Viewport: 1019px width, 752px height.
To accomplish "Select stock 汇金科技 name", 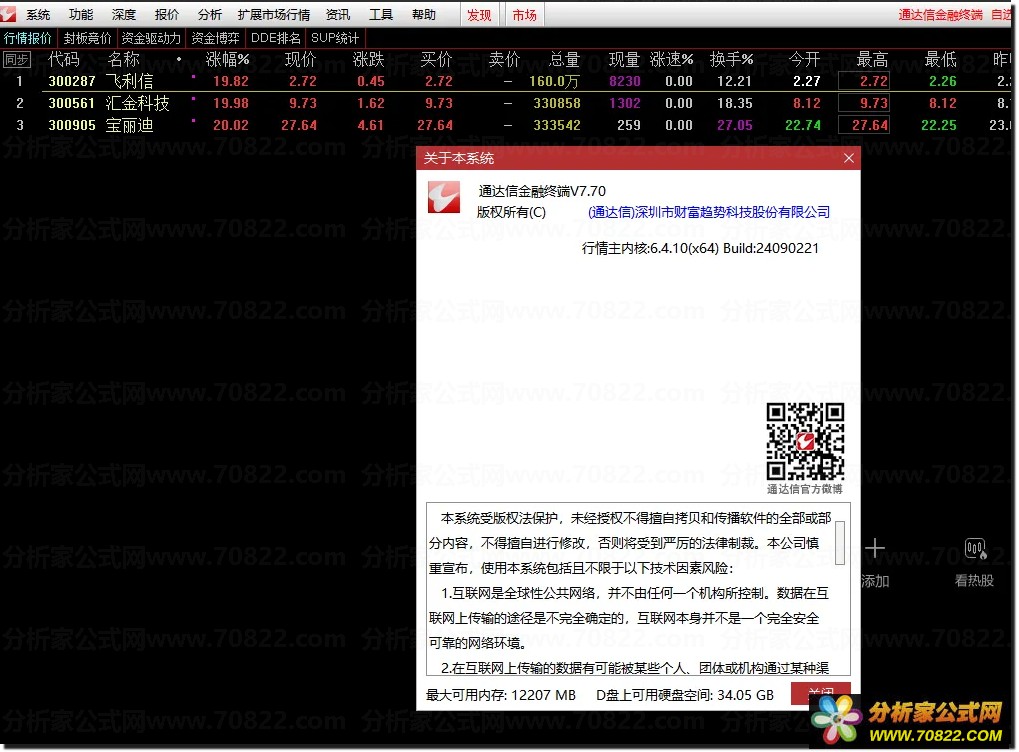I will [138, 103].
